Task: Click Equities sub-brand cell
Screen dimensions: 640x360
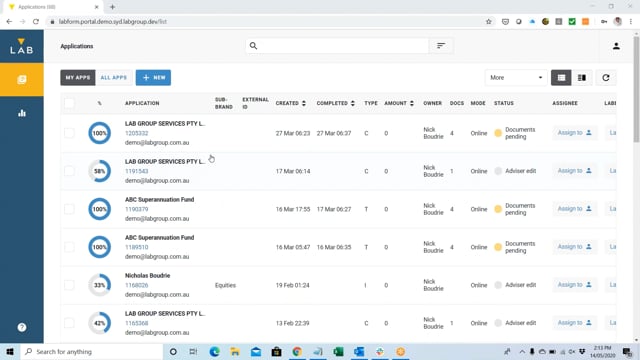Action: point(225,285)
